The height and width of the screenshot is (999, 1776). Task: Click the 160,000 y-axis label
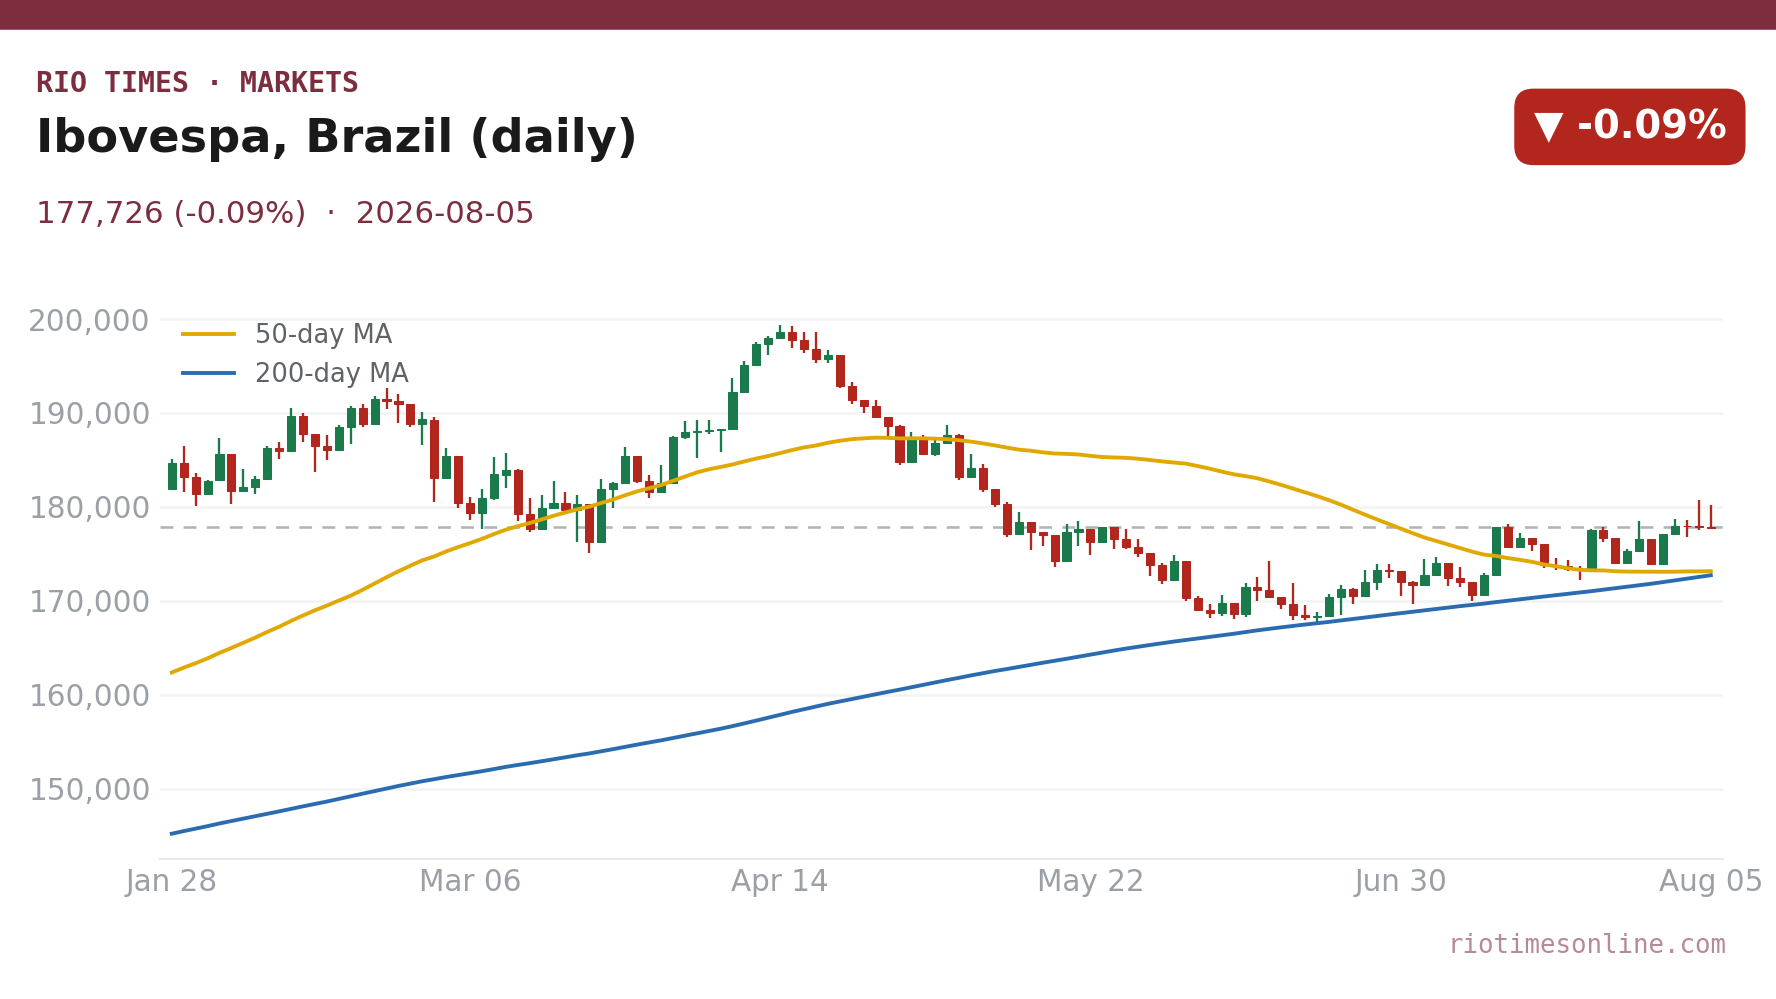click(89, 696)
